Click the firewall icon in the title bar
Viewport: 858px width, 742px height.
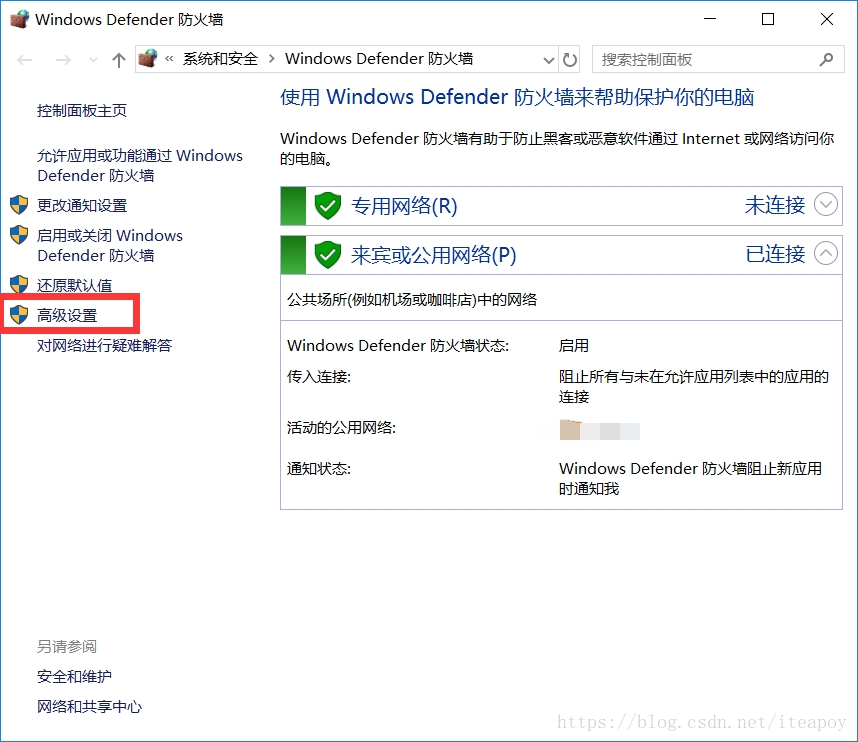click(x=20, y=19)
